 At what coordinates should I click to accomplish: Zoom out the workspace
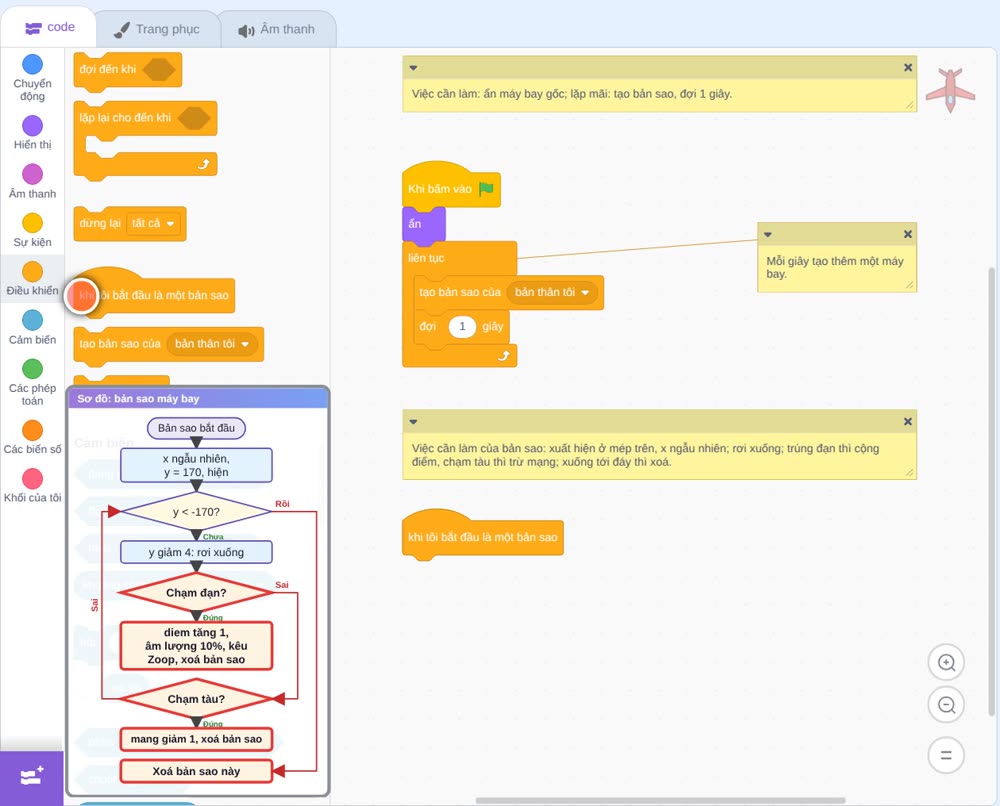946,705
